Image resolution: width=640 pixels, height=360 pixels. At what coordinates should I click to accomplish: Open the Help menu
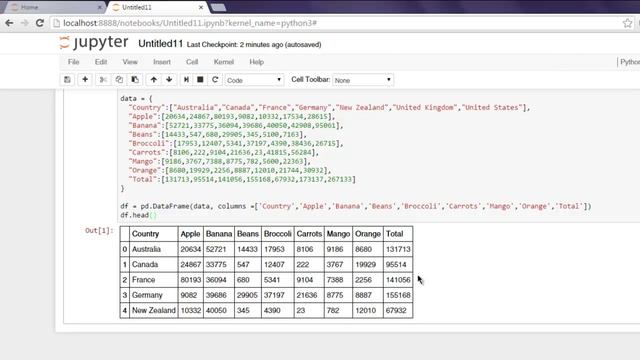coord(256,62)
